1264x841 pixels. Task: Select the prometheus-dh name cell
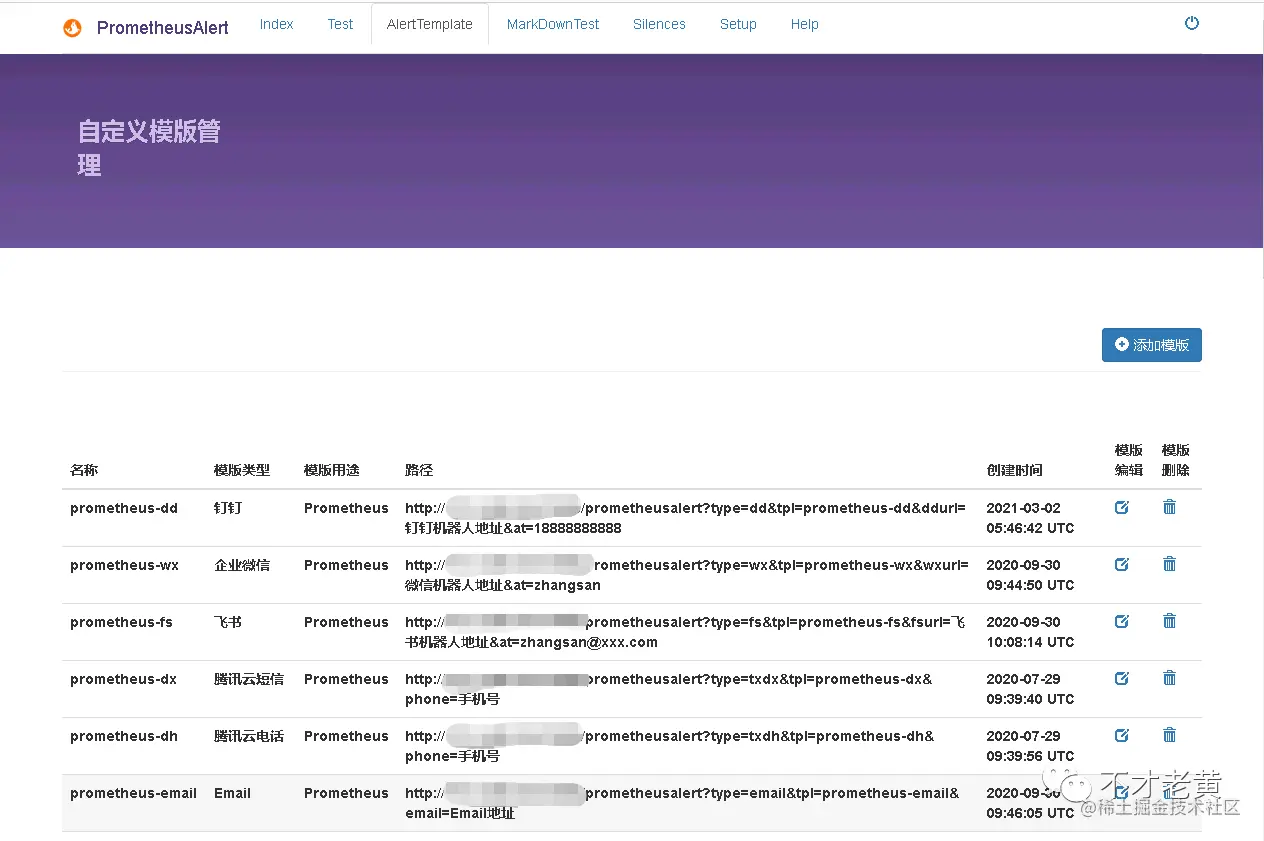[x=124, y=736]
